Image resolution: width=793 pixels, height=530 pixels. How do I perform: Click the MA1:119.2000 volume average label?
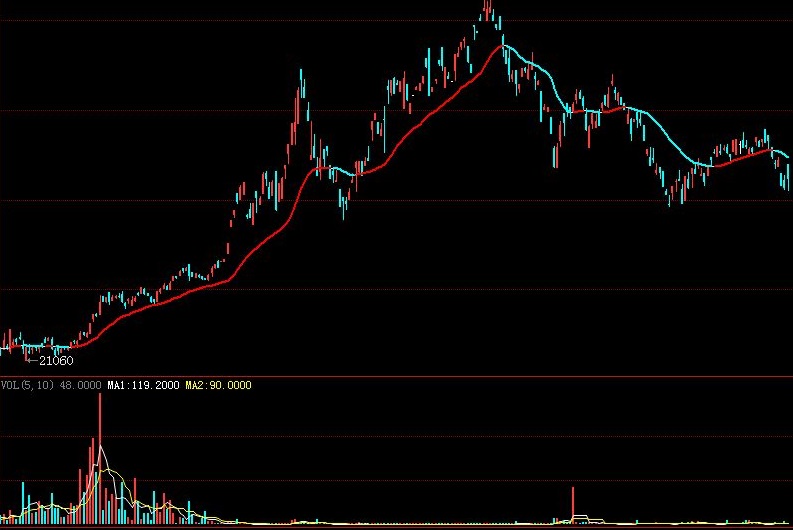click(143, 385)
